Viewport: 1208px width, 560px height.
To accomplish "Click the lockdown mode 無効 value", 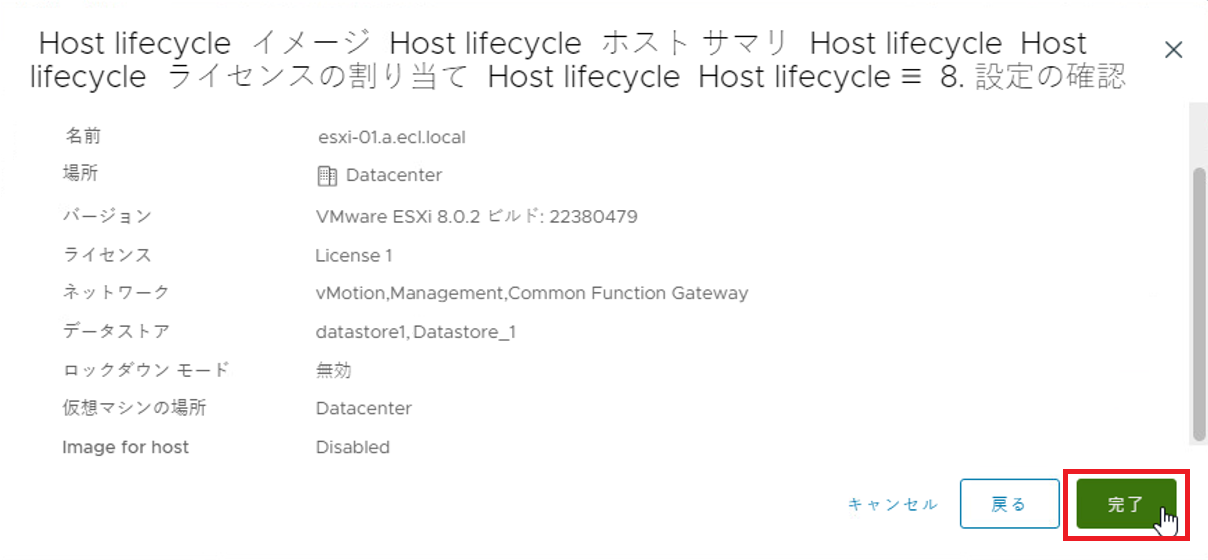I will (333, 370).
